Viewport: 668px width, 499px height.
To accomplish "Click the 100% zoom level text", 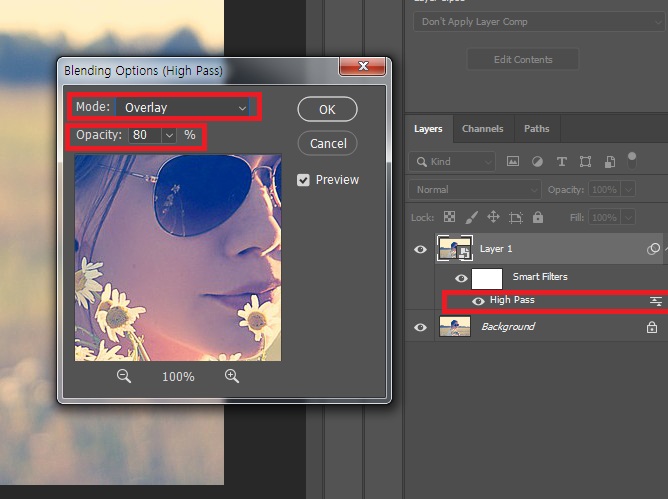I will [x=178, y=377].
